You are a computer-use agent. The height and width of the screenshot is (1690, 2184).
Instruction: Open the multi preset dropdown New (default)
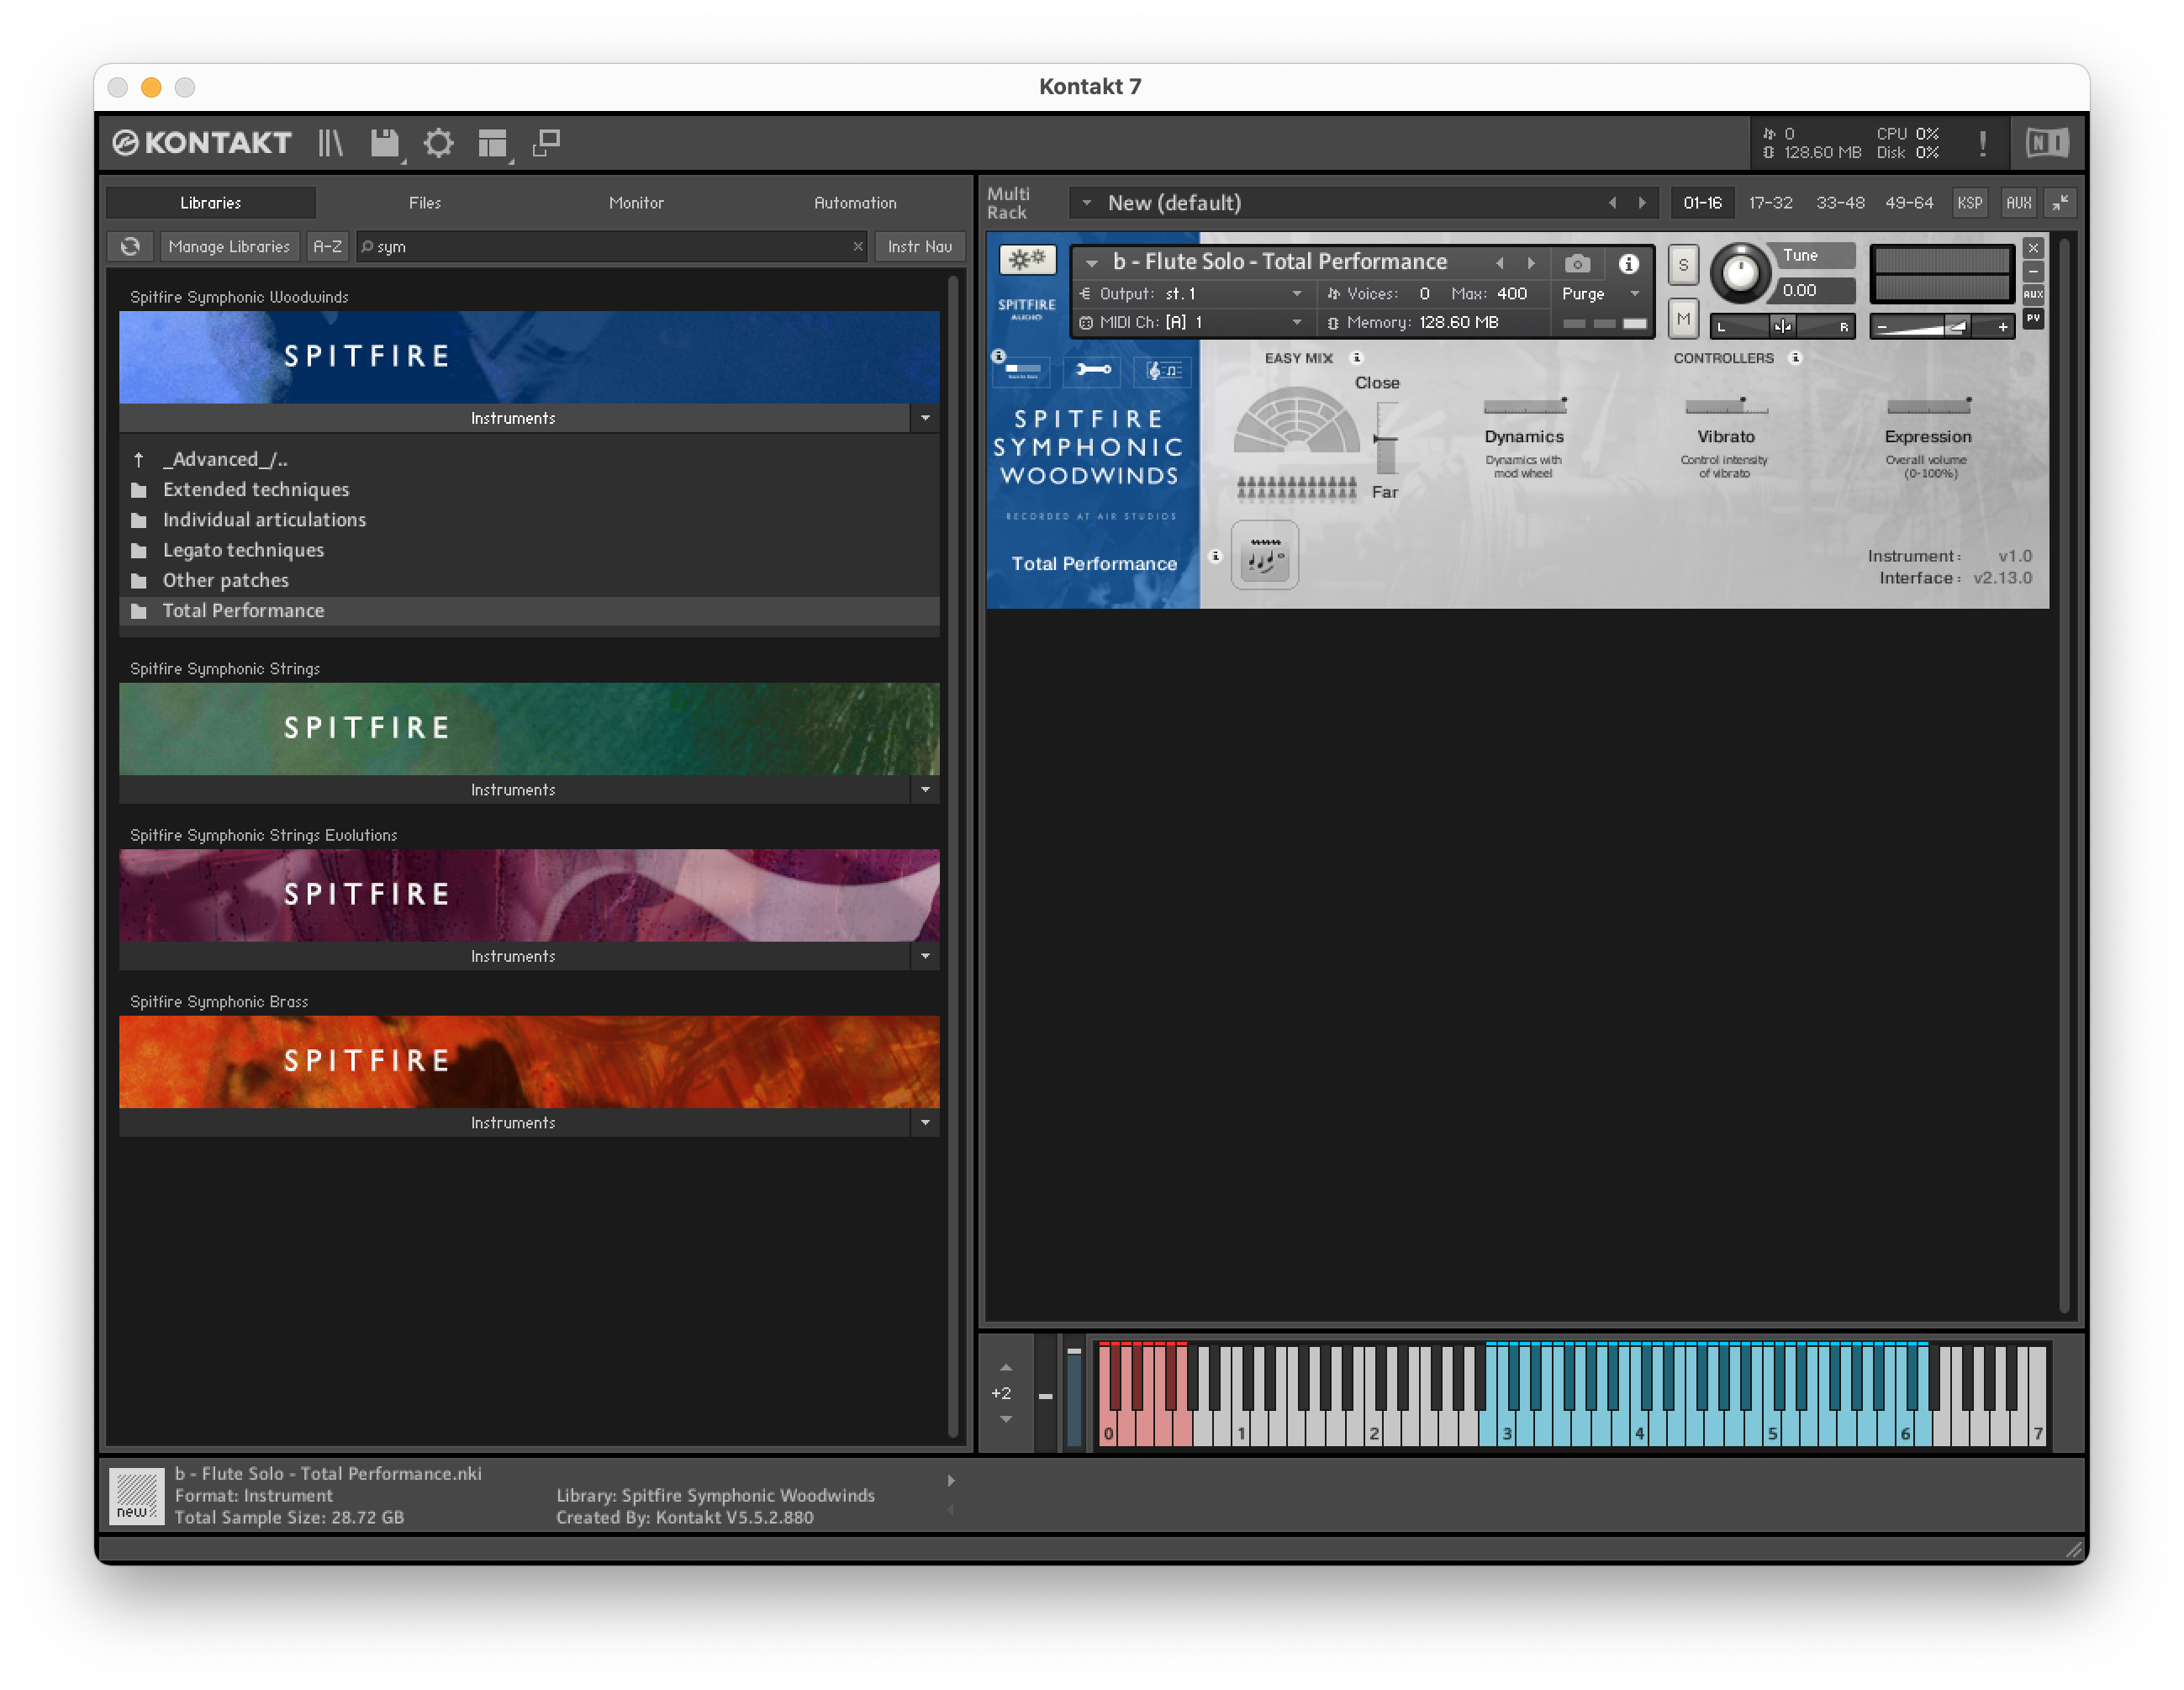(1086, 203)
